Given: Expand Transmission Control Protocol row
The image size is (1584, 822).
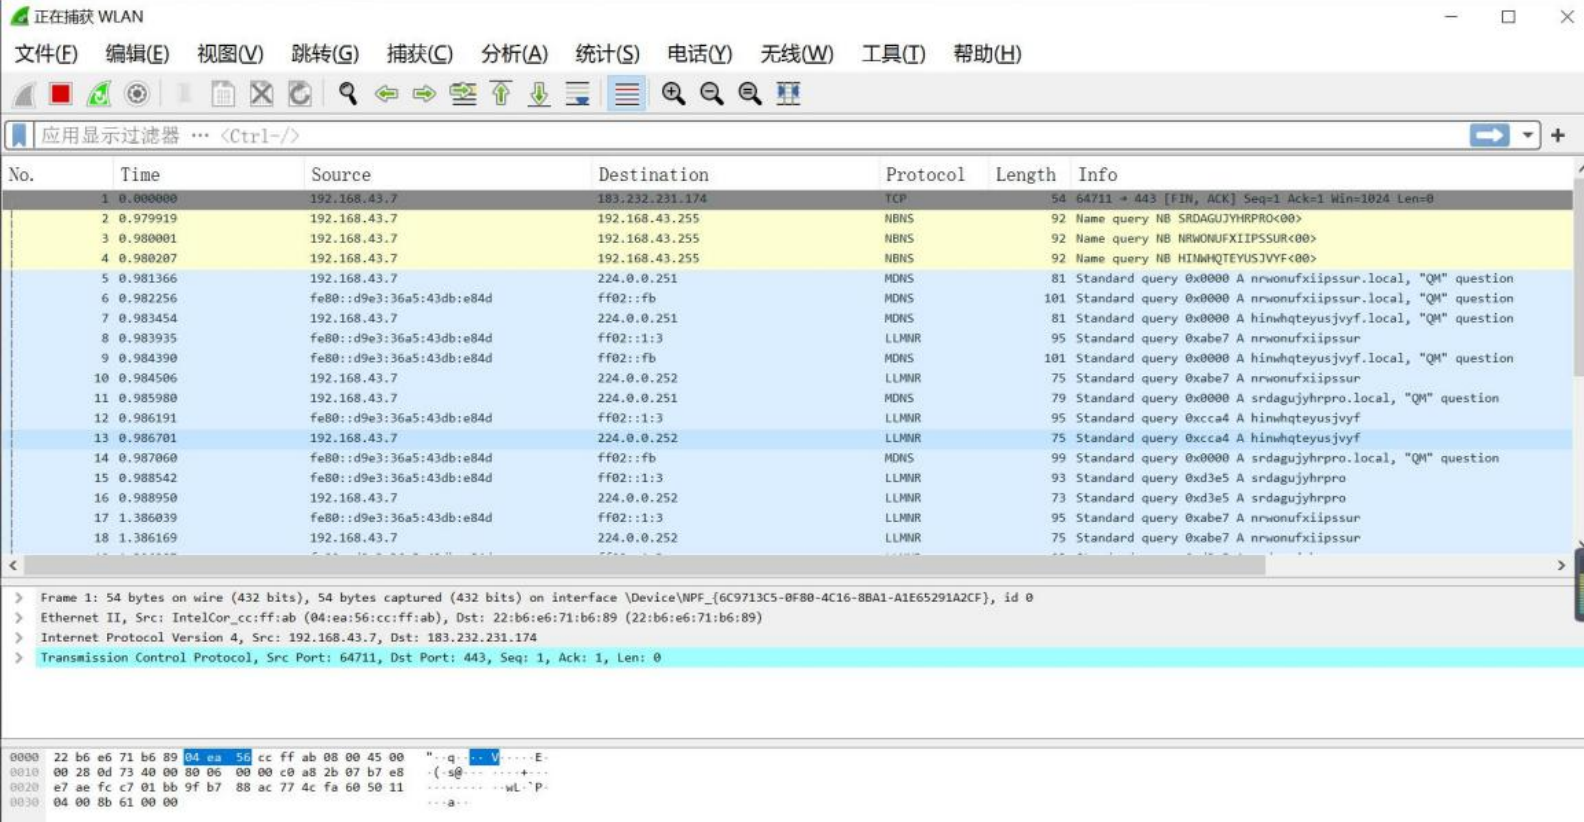Looking at the screenshot, I should pos(19,657).
